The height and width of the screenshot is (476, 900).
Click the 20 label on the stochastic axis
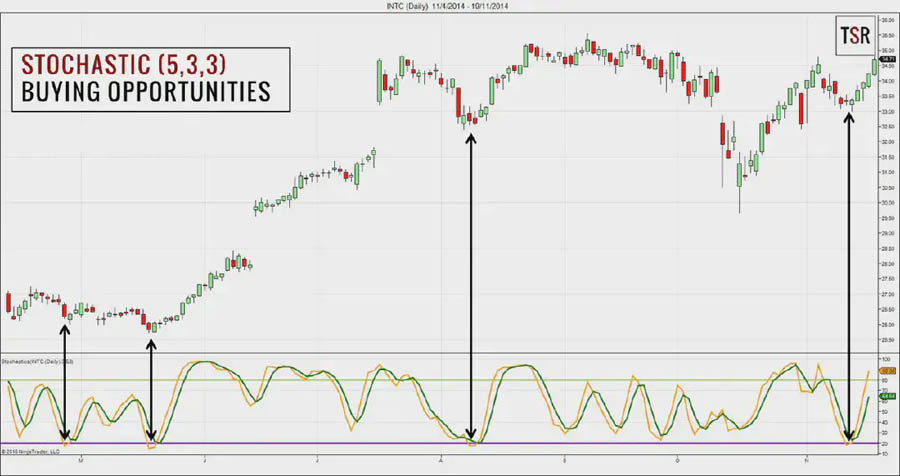(x=885, y=443)
